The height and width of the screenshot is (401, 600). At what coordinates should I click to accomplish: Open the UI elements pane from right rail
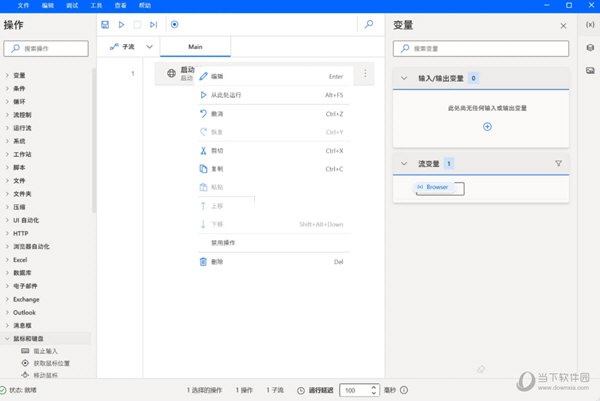point(590,47)
